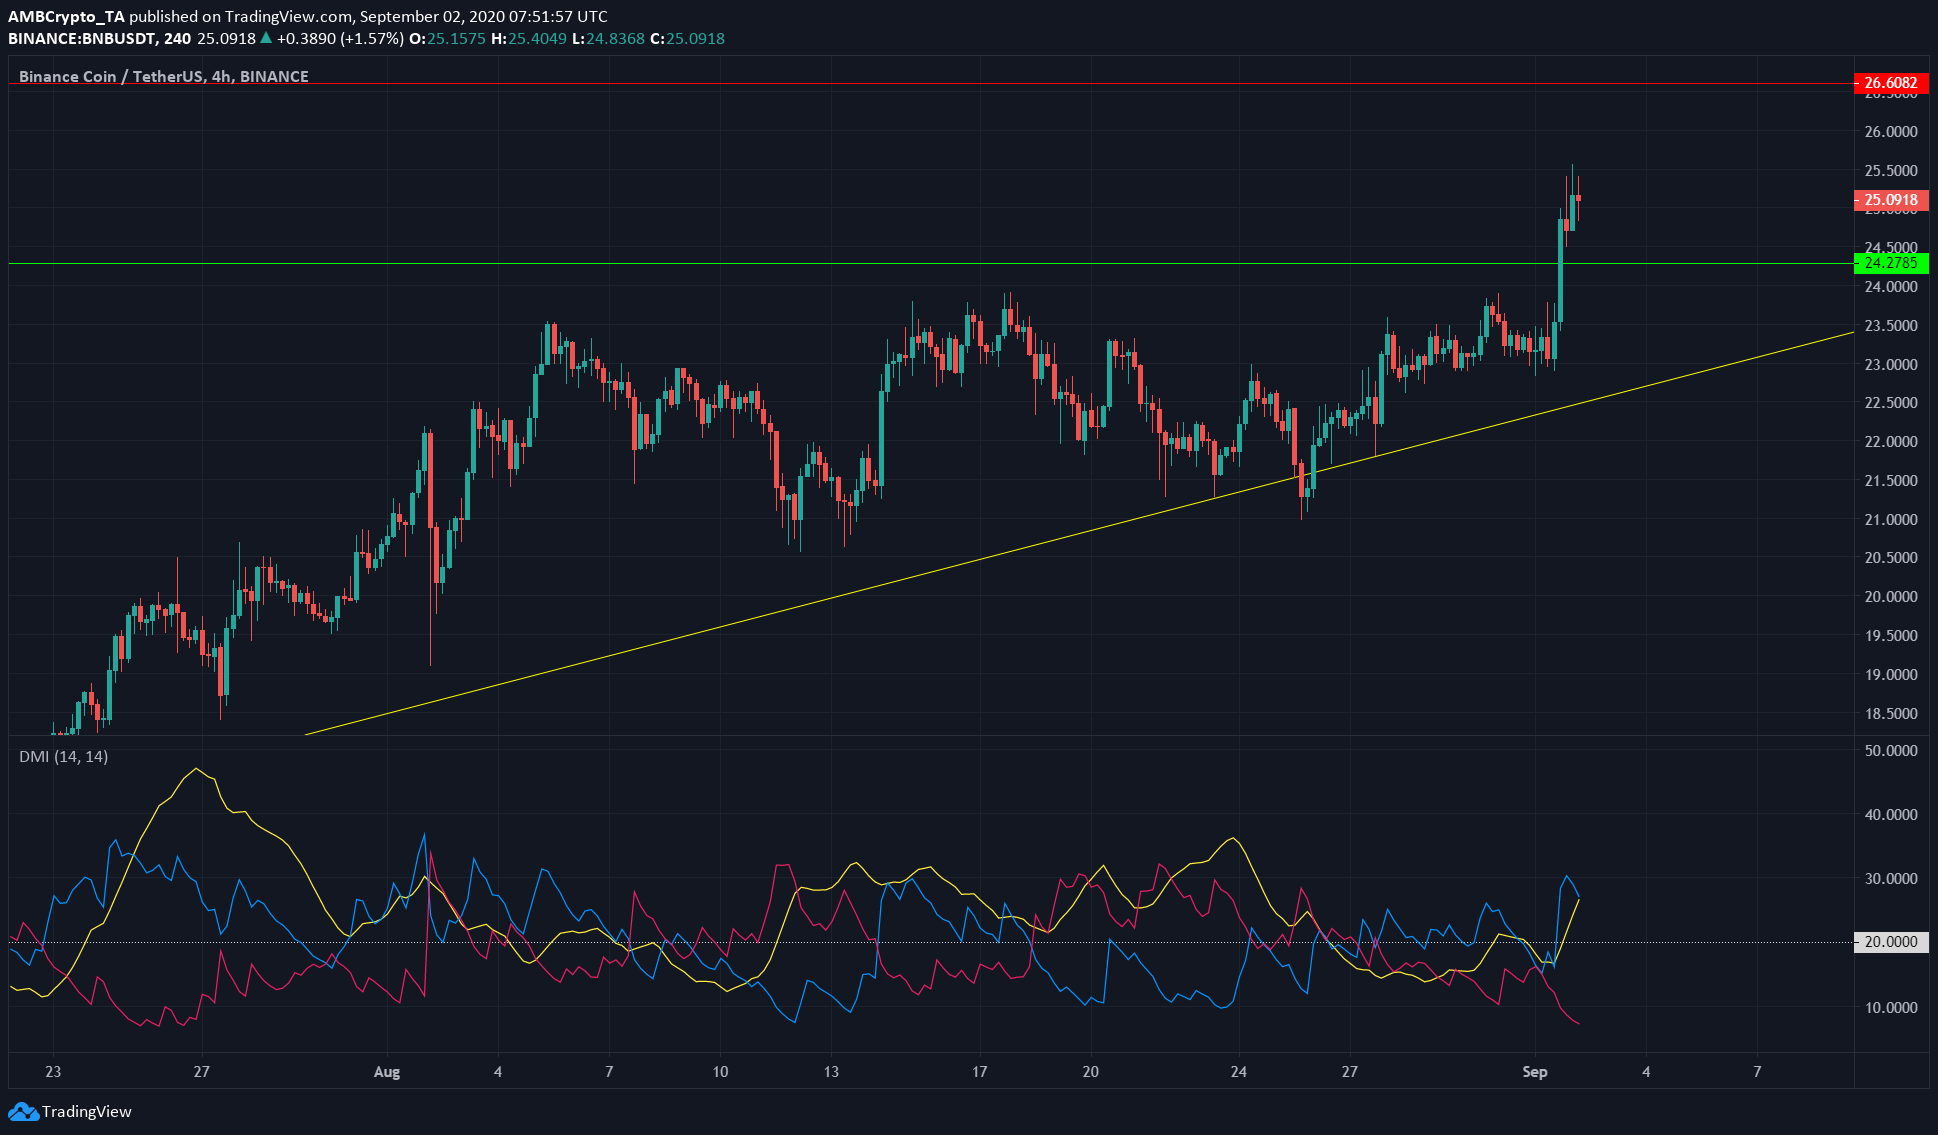Image resolution: width=1938 pixels, height=1135 pixels.
Task: Click the O:25.1575 open value in header
Action: coord(446,39)
